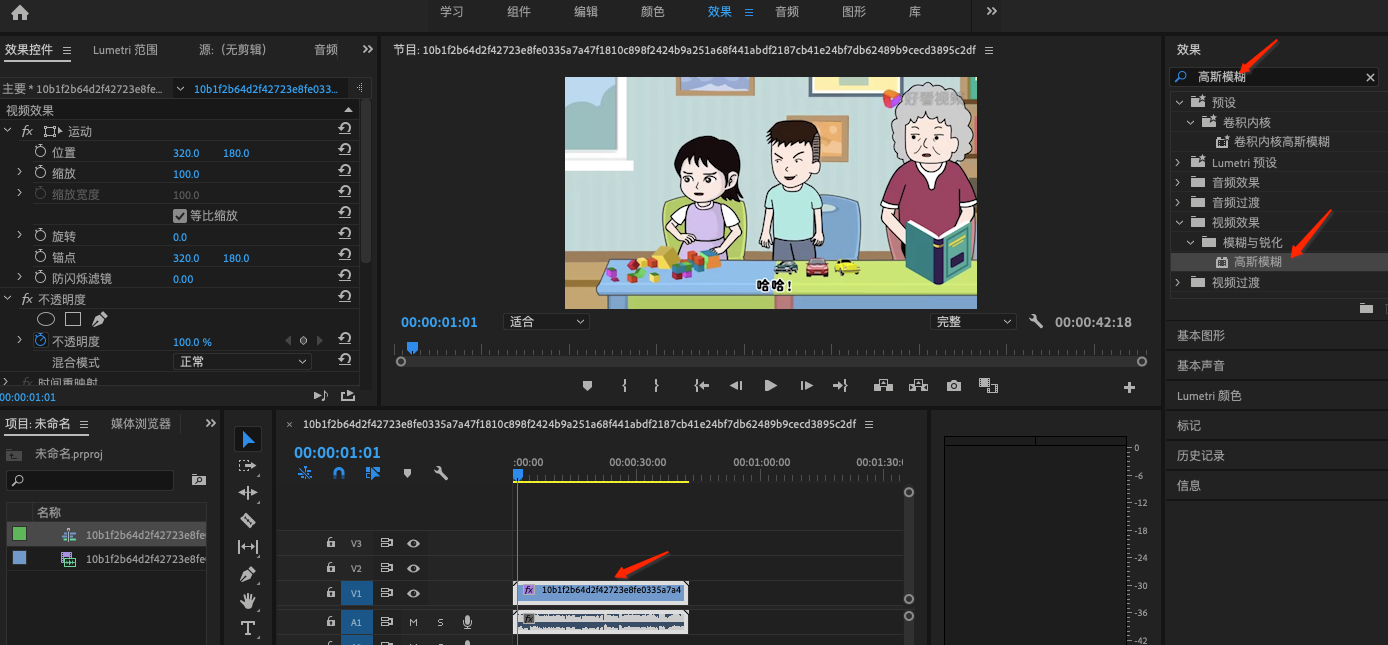
Task: Collapse the 模糊与锐化 folder
Action: (x=1190, y=242)
